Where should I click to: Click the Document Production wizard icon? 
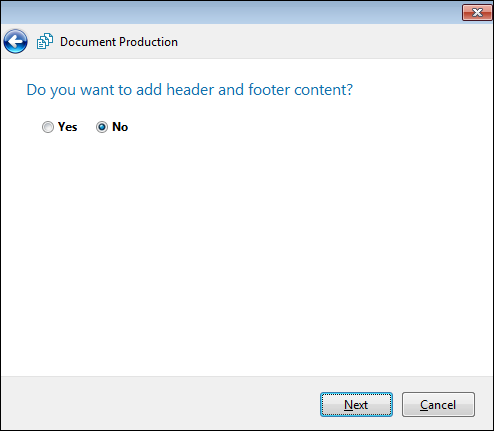(45, 41)
